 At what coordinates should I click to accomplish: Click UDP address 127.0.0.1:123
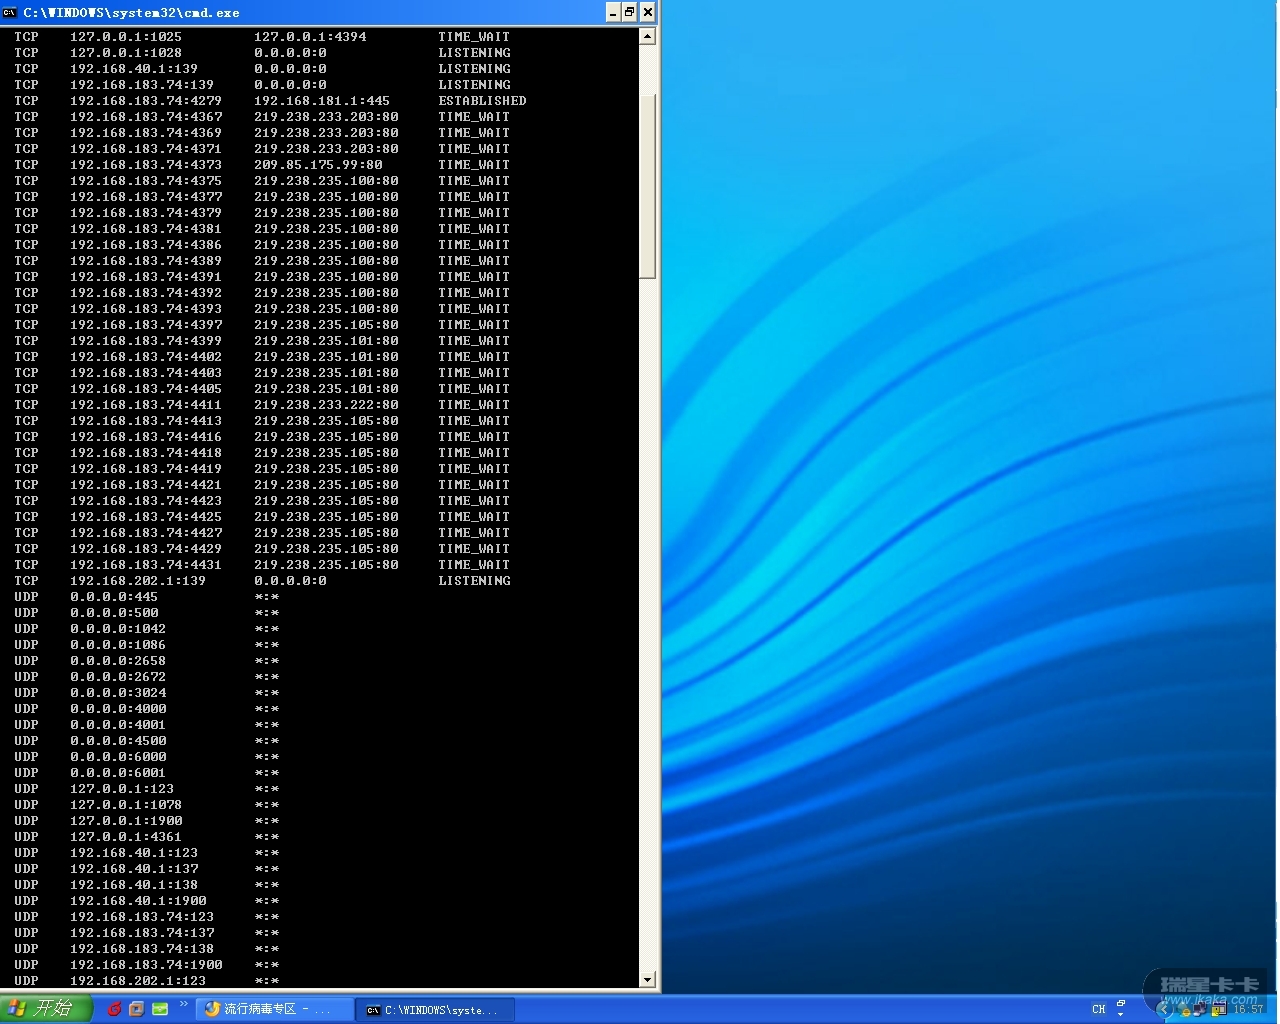point(122,789)
